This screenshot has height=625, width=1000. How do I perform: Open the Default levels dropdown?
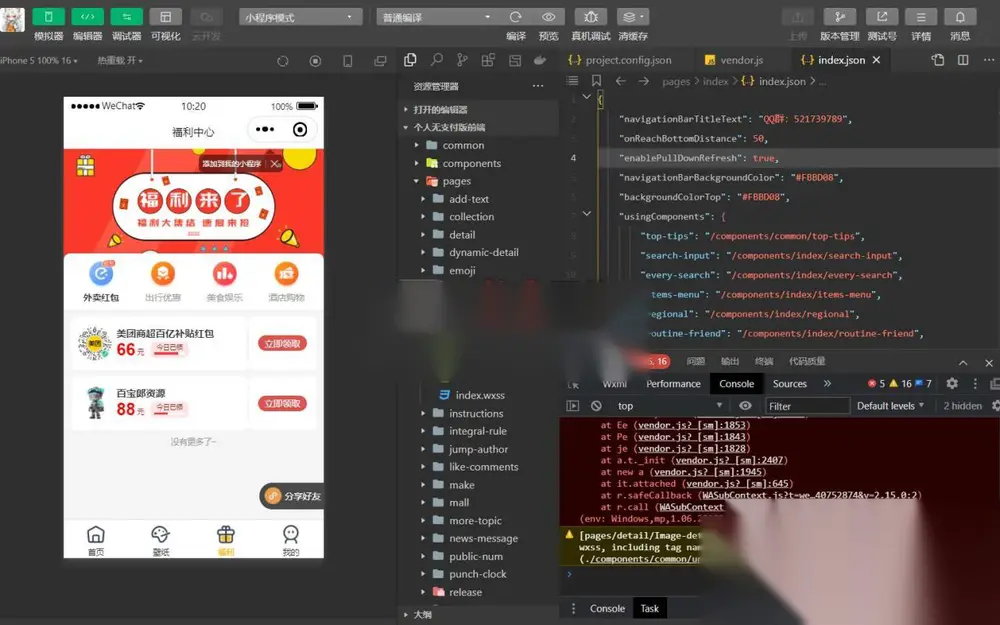pyautogui.click(x=890, y=406)
